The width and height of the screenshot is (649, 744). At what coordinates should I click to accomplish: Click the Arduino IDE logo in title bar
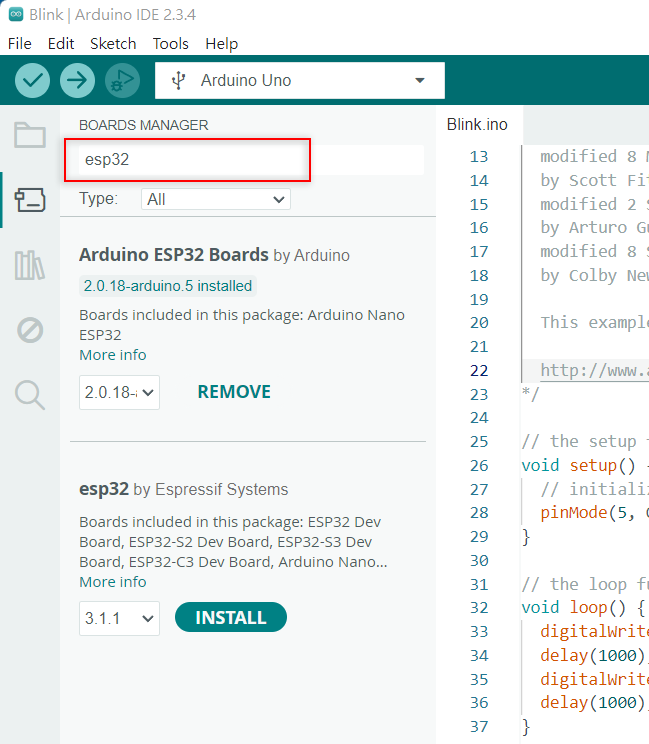pos(16,14)
